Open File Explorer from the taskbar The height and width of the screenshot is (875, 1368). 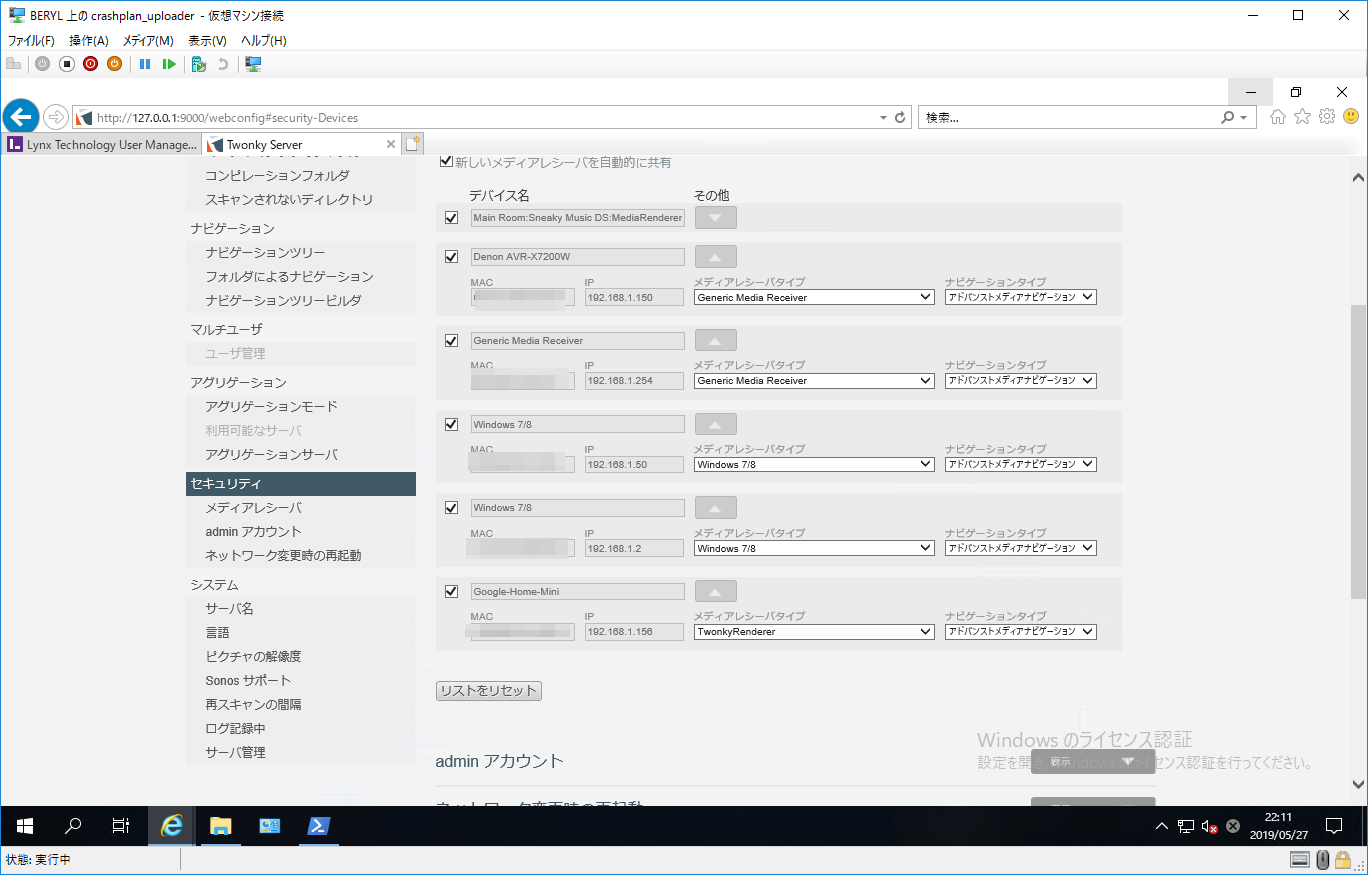[x=221, y=826]
